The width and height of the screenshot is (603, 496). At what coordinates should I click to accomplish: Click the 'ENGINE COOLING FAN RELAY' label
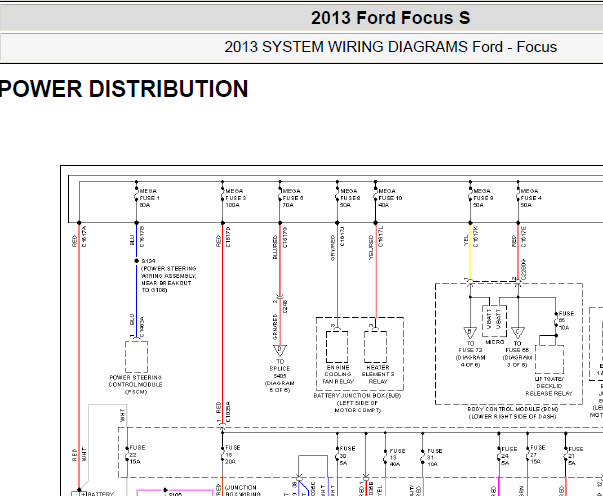pos(338,374)
